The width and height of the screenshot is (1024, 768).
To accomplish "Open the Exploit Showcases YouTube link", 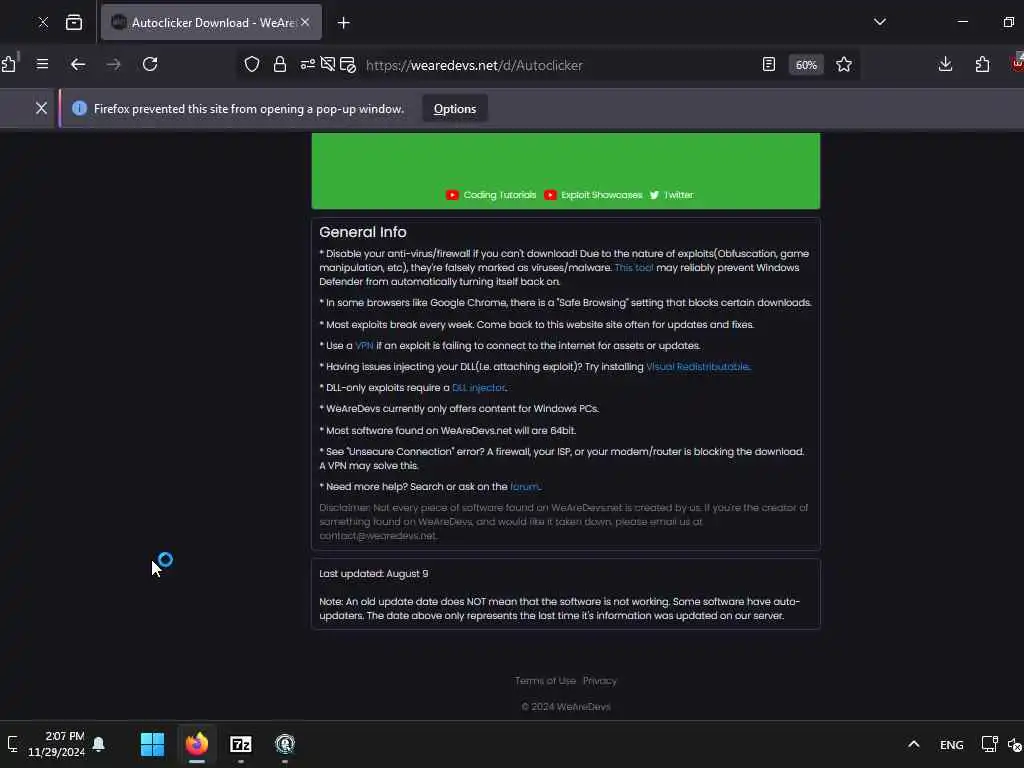I will point(593,195).
